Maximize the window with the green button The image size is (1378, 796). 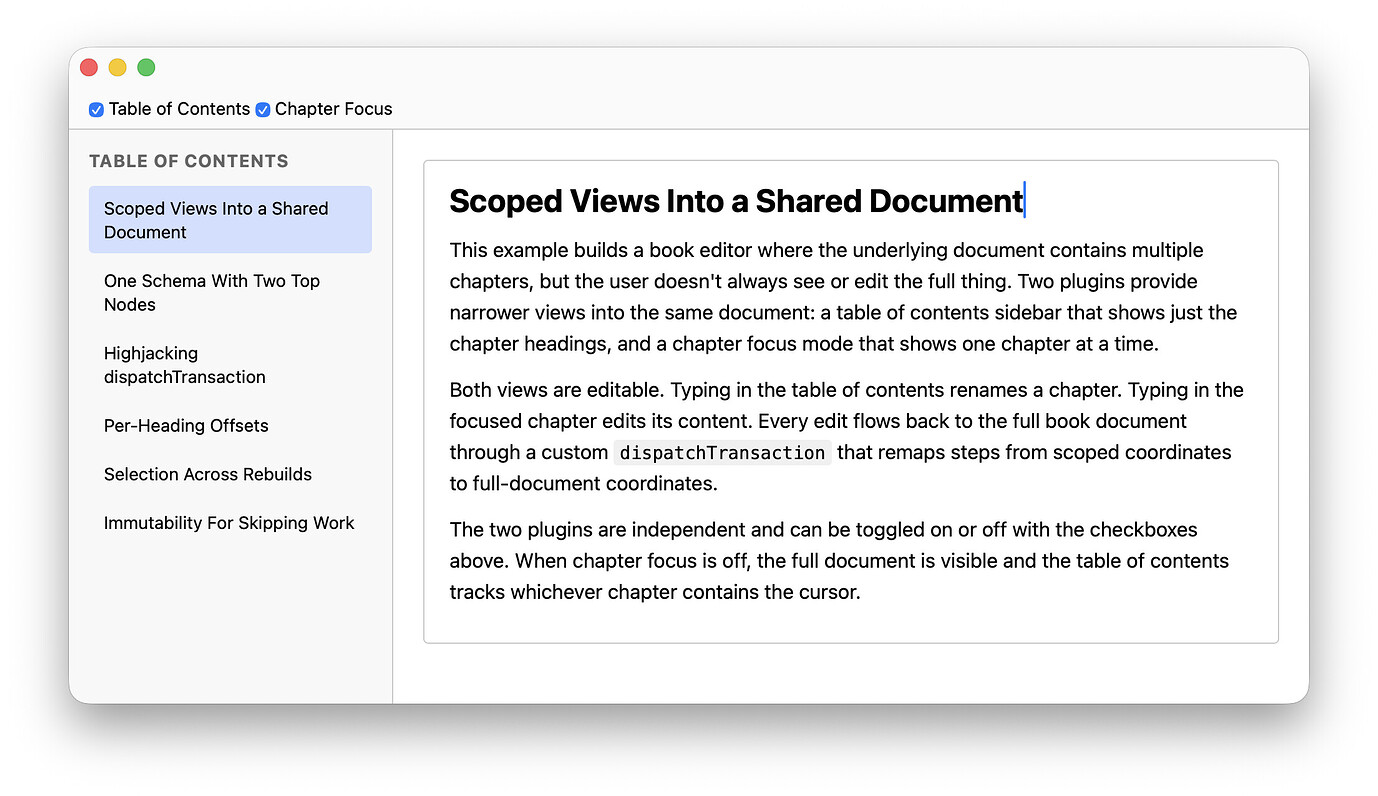pos(146,68)
